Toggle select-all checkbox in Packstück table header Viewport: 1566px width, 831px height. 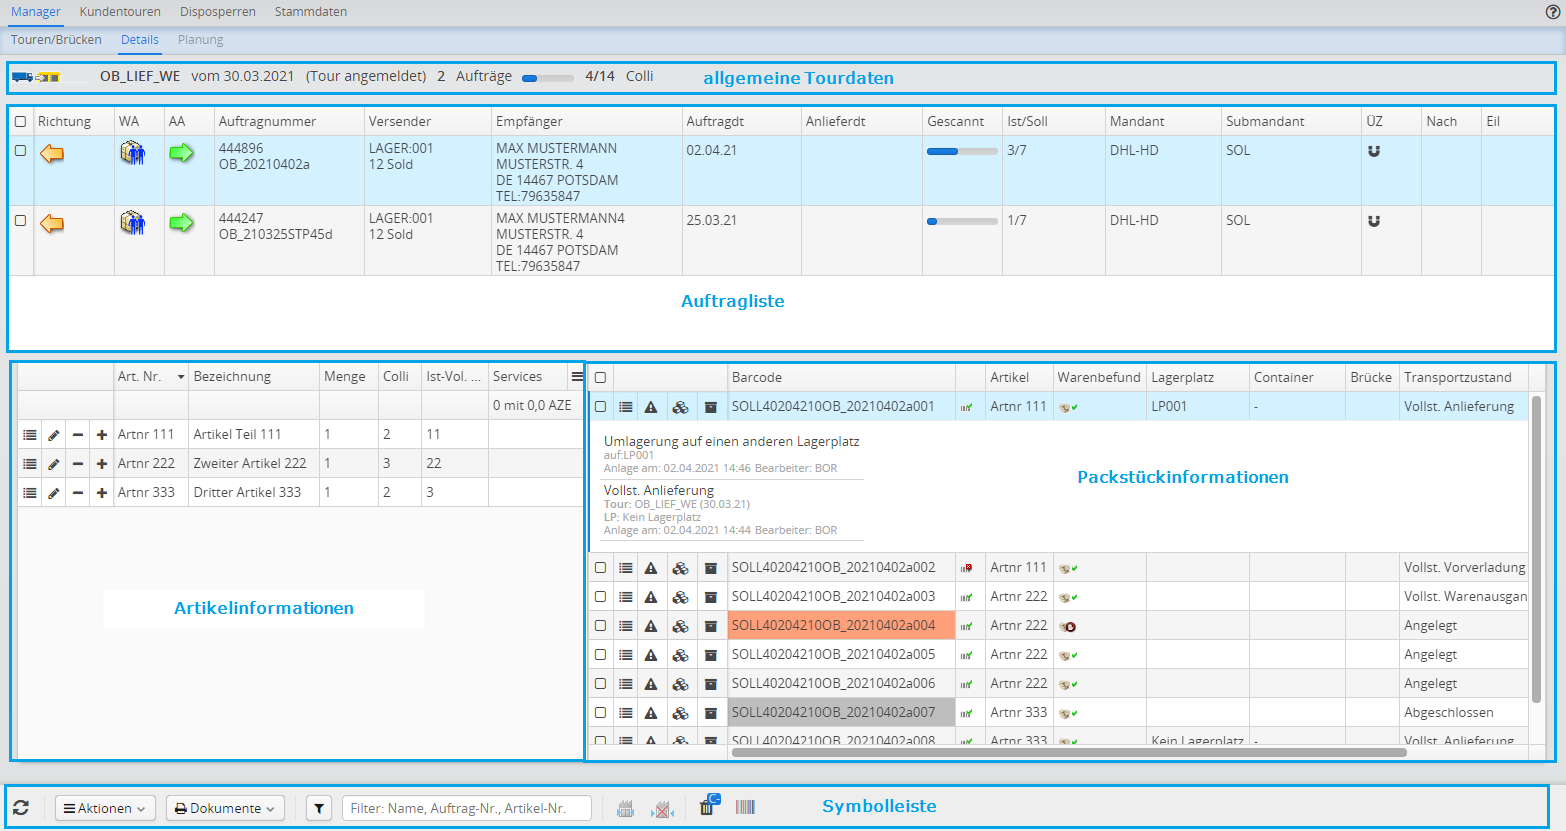coord(601,378)
